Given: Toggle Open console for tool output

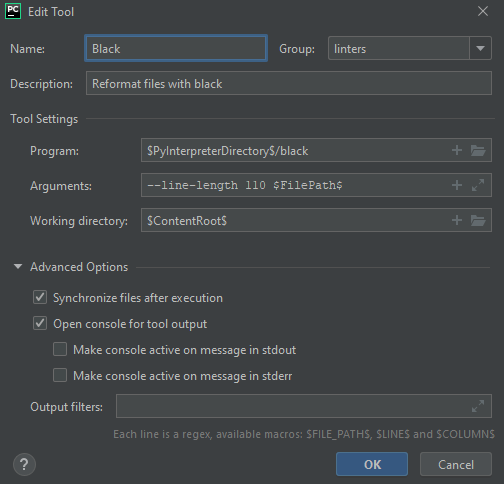Looking at the screenshot, I should pyautogui.click(x=40, y=323).
